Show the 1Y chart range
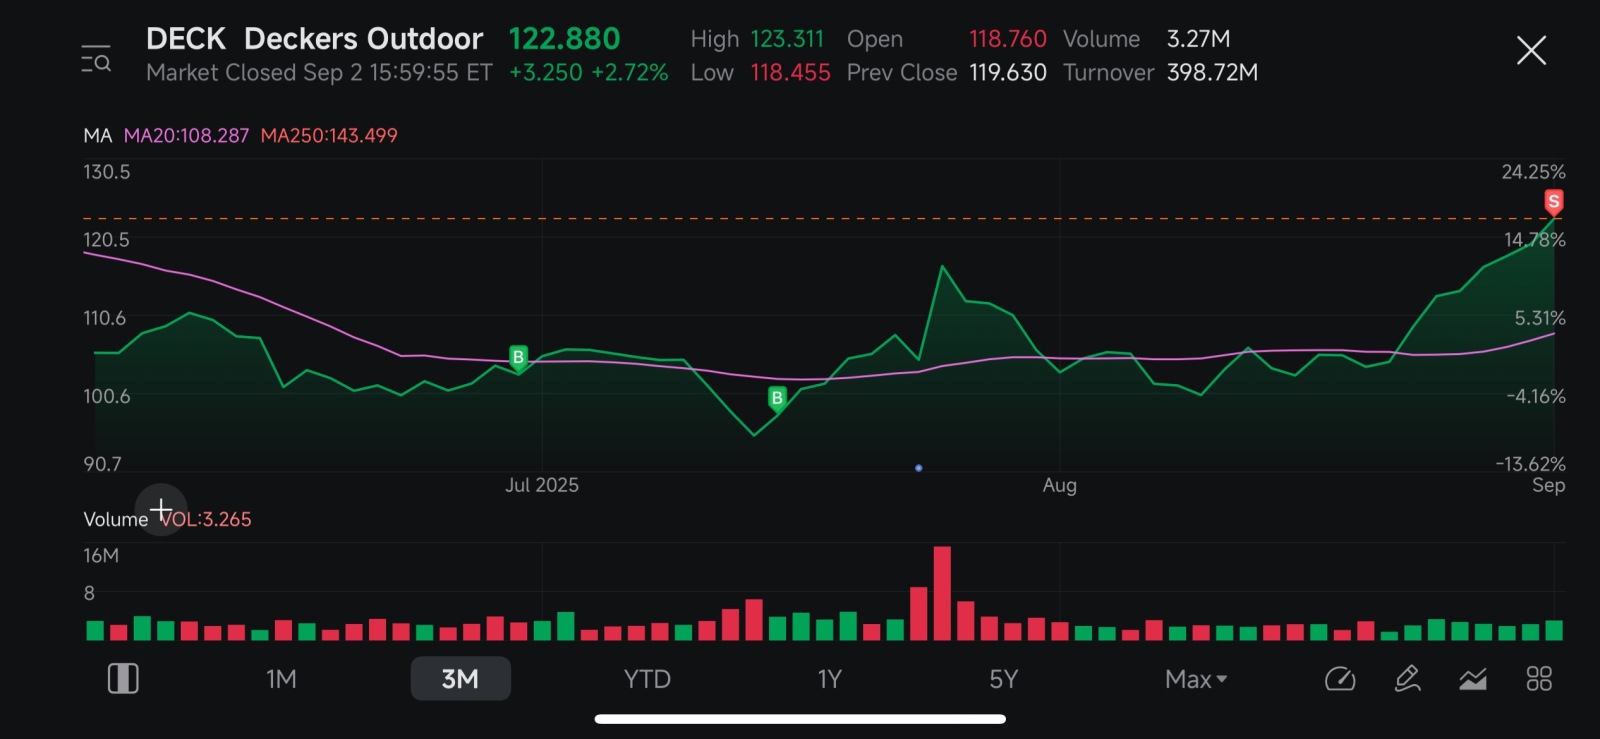The height and width of the screenshot is (739, 1600). [x=830, y=679]
